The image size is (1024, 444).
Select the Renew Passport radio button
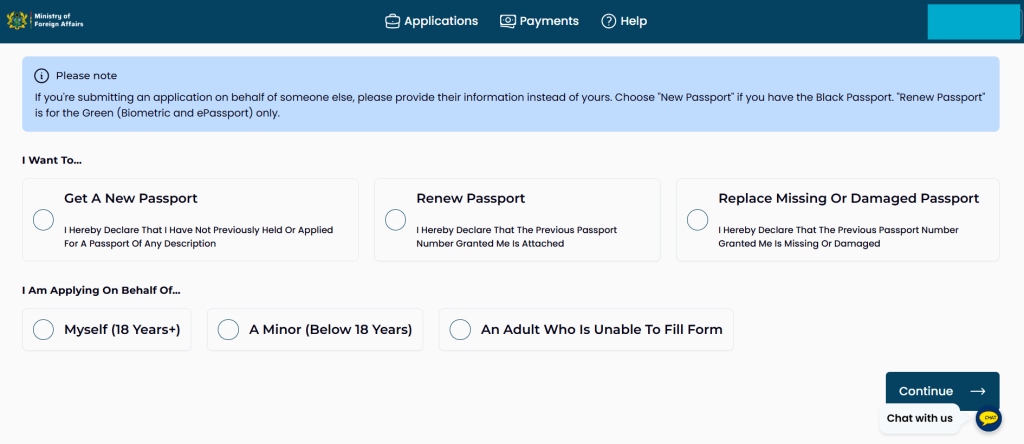pyautogui.click(x=395, y=220)
